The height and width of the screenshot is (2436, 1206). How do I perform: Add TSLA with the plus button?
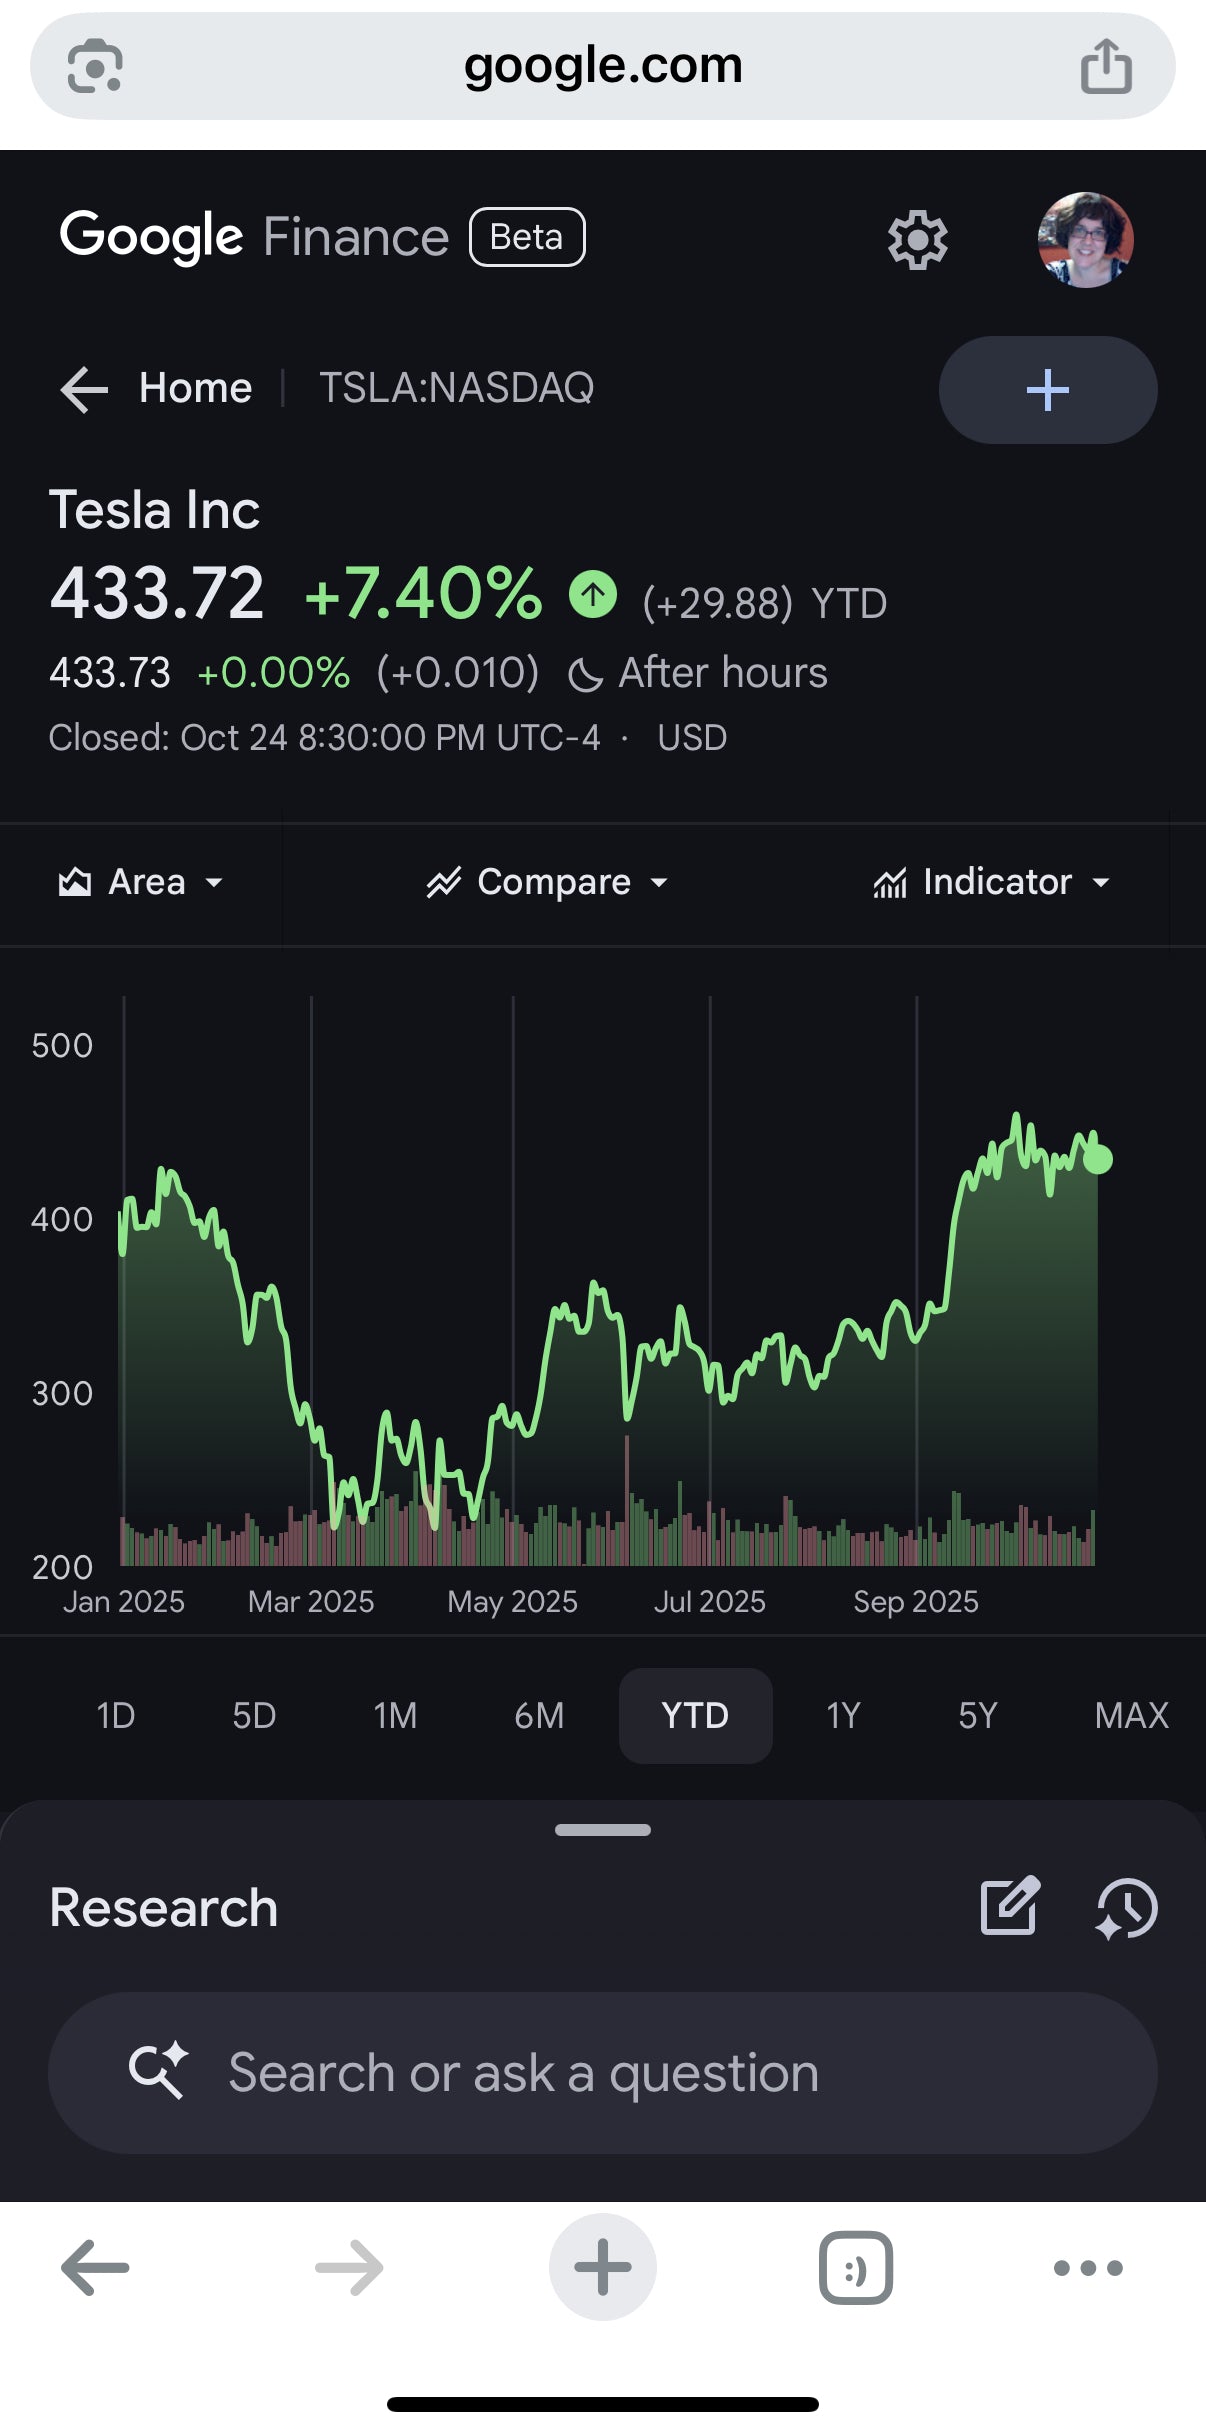[1047, 390]
